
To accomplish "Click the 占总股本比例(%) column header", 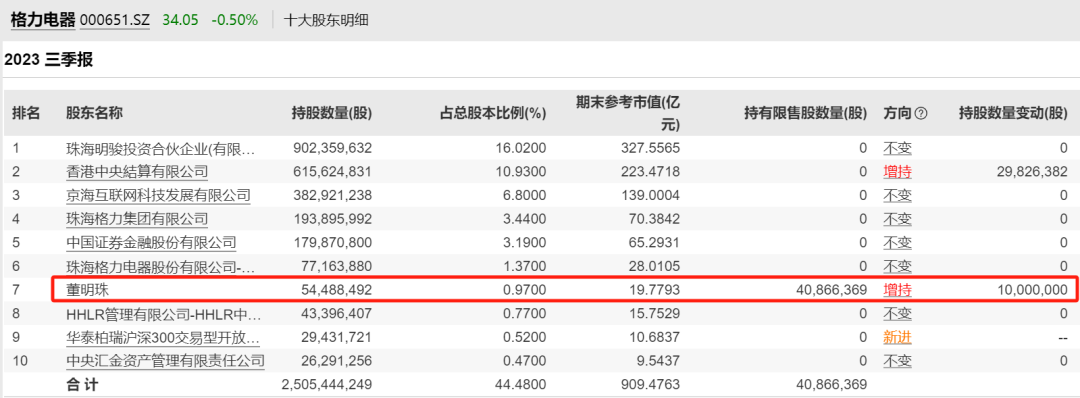I will (492, 114).
